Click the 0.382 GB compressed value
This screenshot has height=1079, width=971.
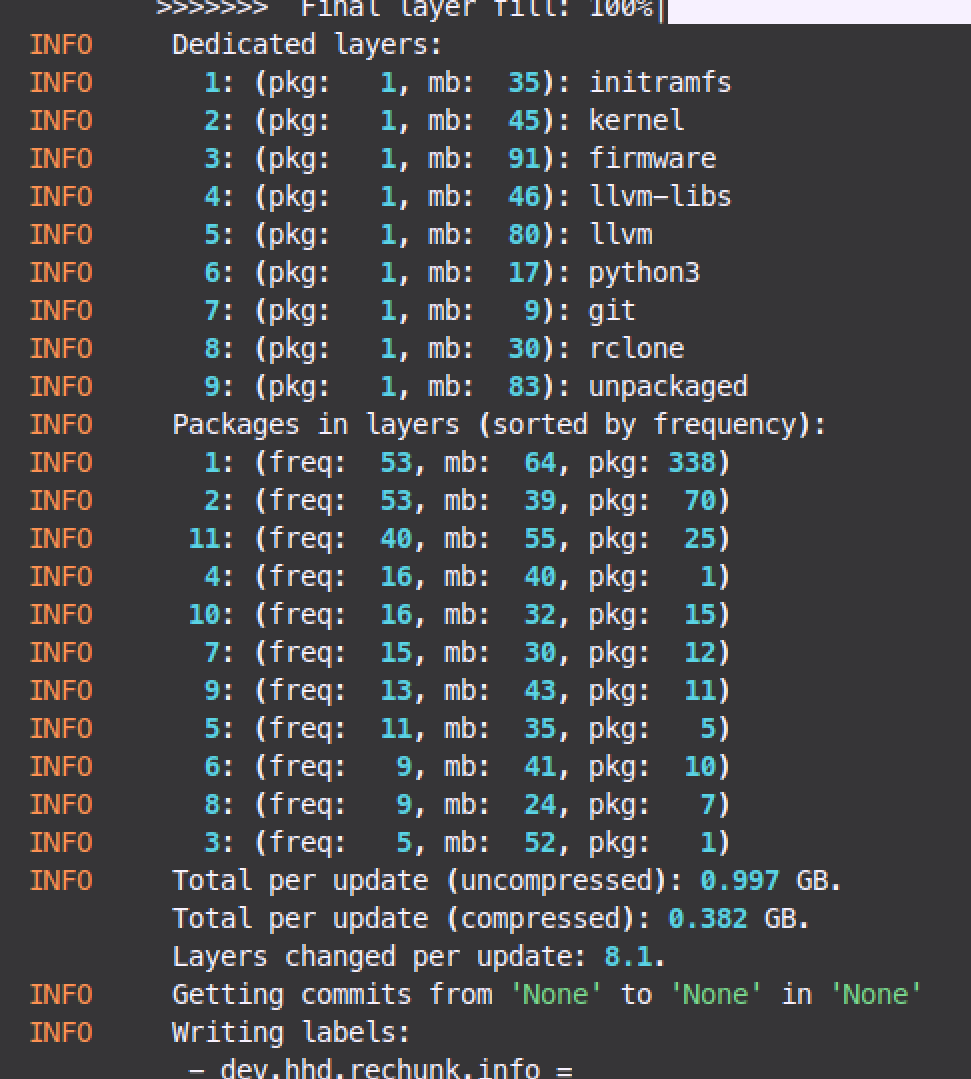point(707,918)
